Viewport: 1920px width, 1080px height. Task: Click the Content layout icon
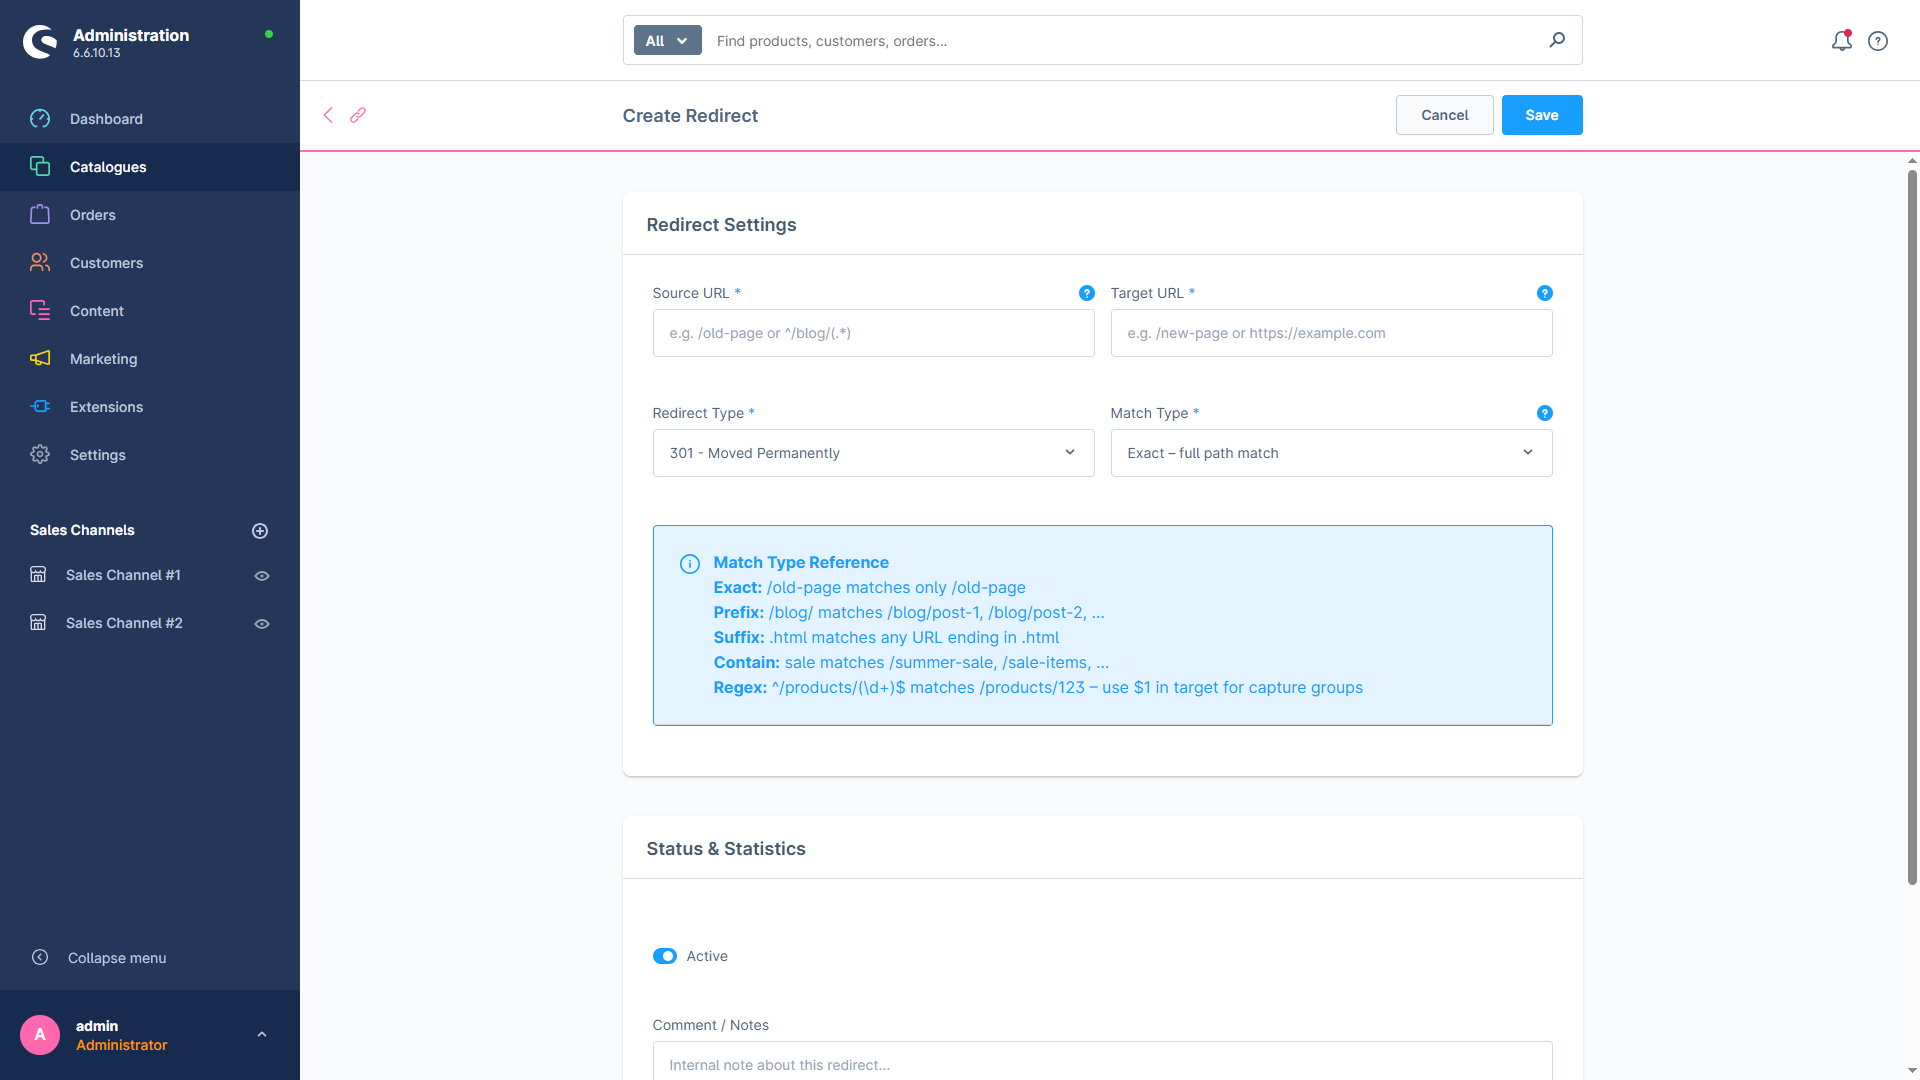pyautogui.click(x=40, y=311)
